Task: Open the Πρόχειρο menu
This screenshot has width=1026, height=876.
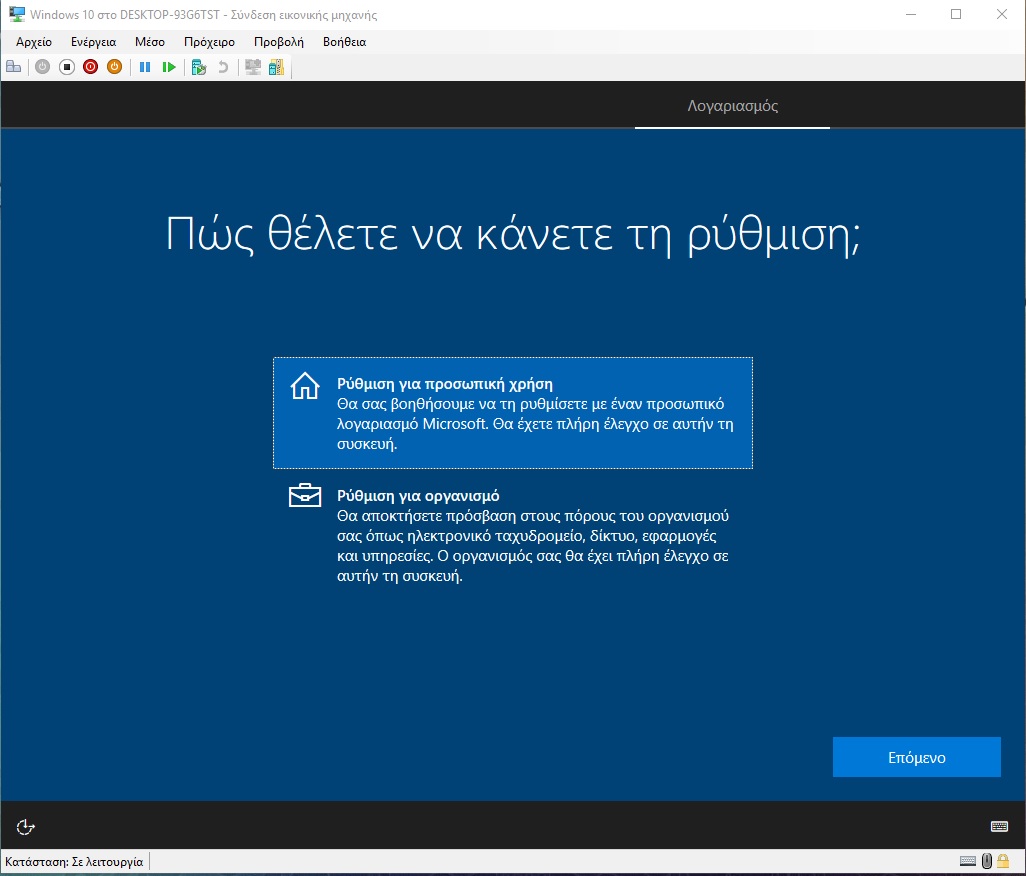Action: (x=209, y=42)
